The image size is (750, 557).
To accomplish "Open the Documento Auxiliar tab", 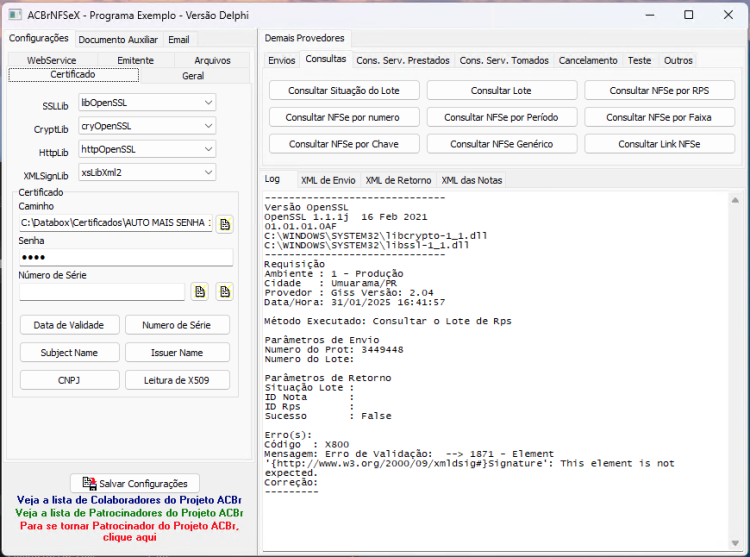I will pos(118,40).
